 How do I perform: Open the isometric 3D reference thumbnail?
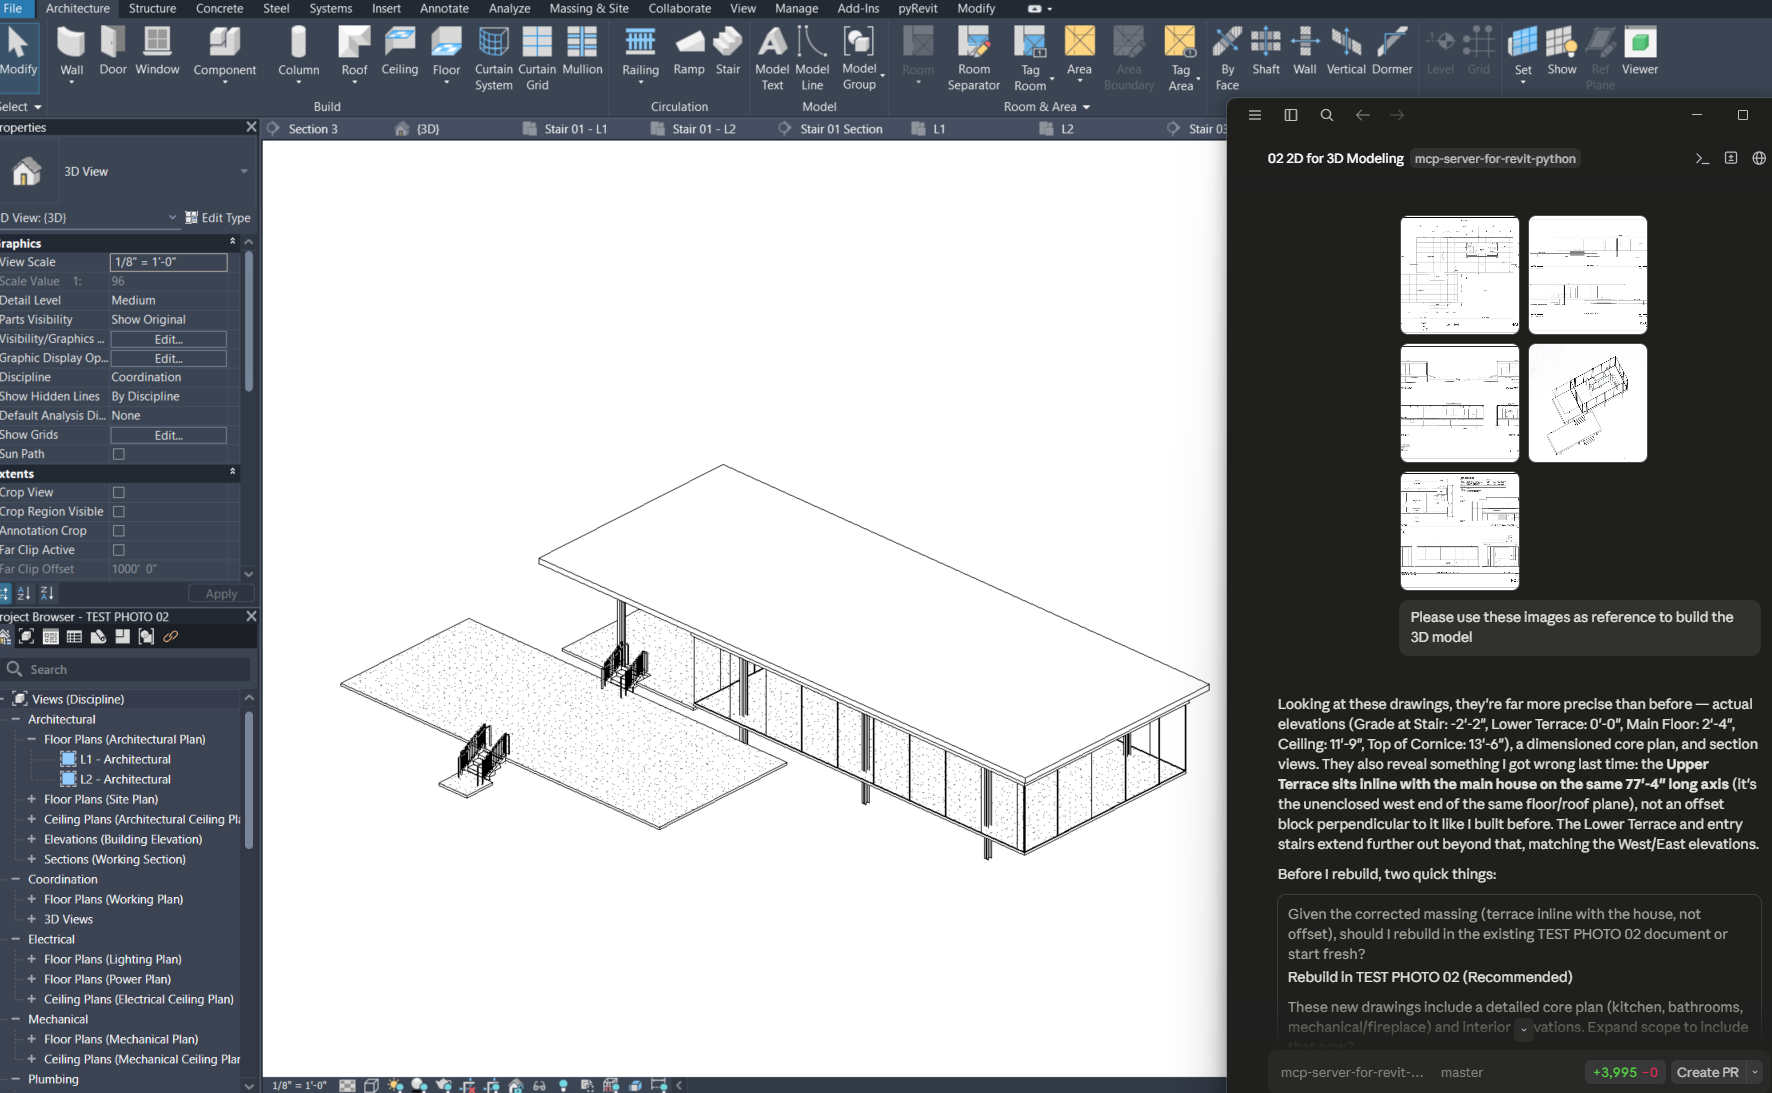1587,403
